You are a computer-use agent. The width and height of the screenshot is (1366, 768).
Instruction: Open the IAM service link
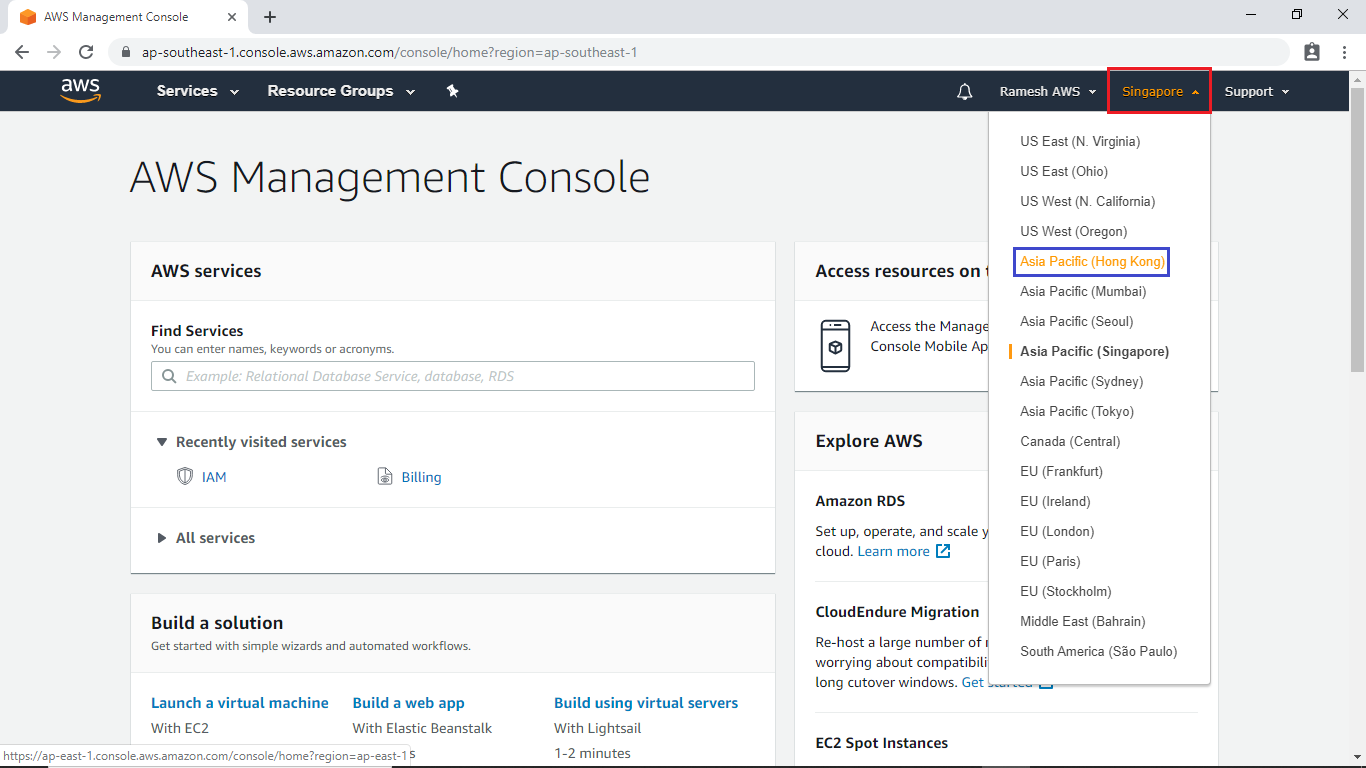click(x=214, y=477)
